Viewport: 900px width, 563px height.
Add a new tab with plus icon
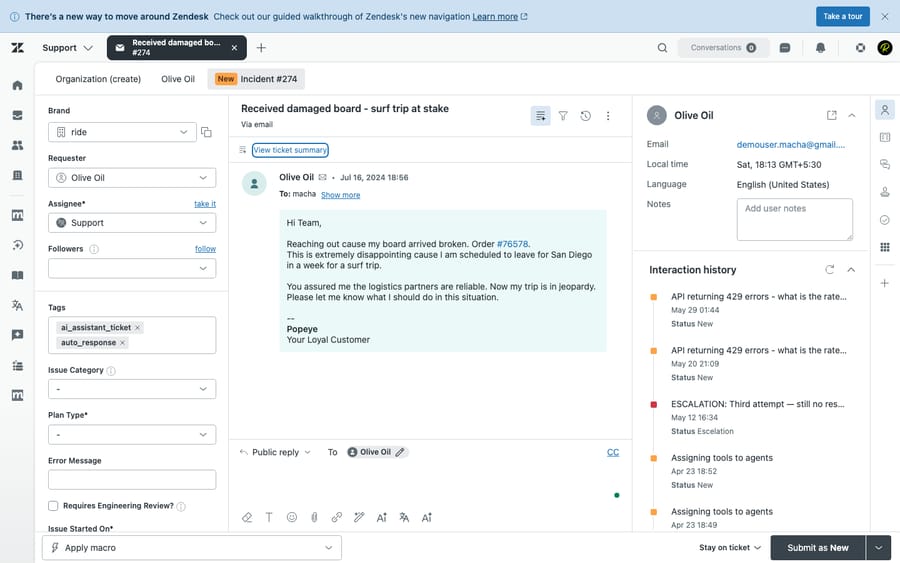[261, 48]
